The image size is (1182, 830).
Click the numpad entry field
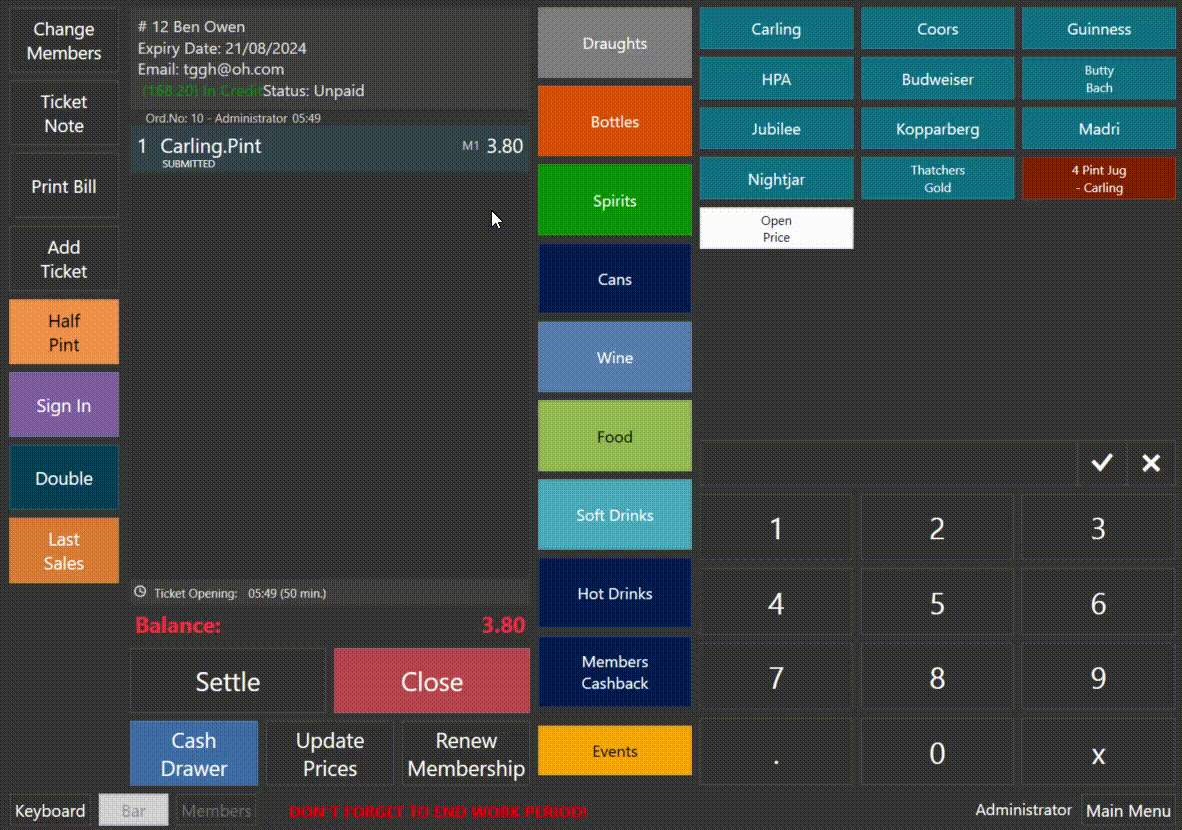(888, 464)
